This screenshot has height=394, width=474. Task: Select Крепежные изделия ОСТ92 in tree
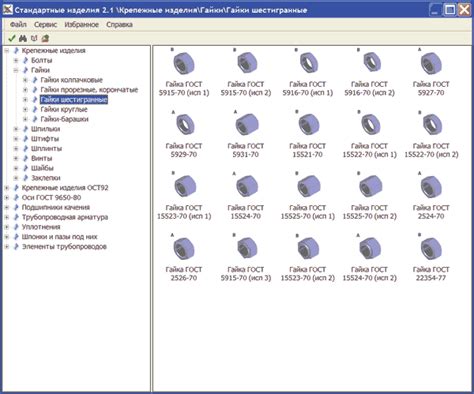(65, 188)
